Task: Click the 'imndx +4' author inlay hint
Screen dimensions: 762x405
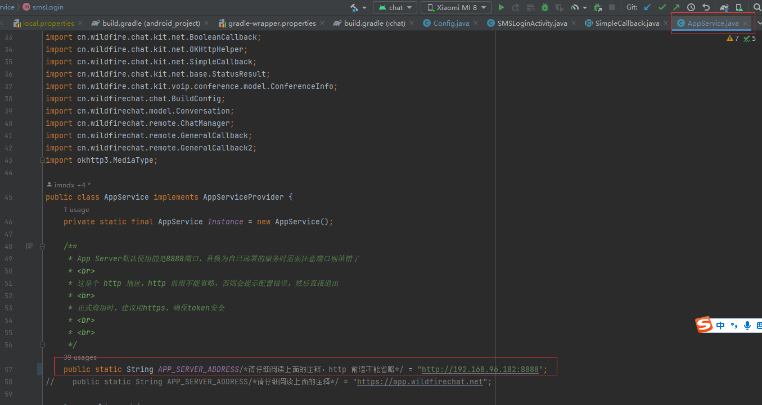Action: point(69,185)
